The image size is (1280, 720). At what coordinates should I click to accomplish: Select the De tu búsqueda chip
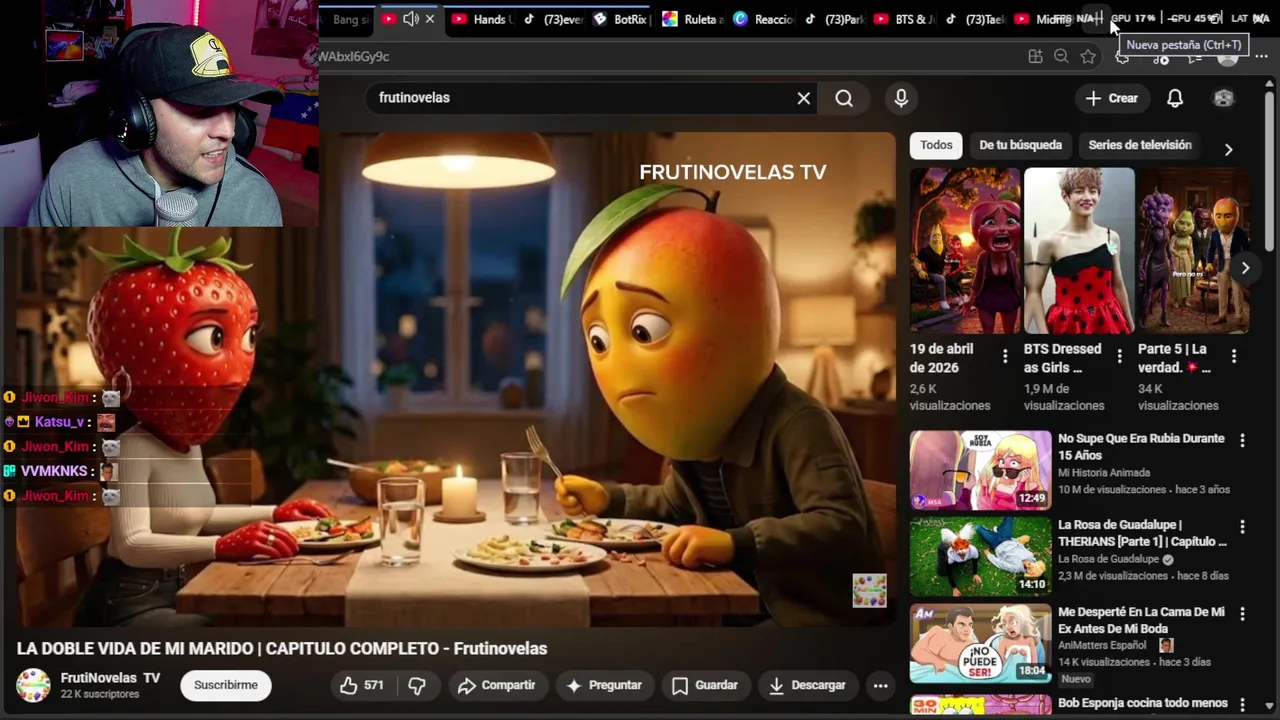1020,145
